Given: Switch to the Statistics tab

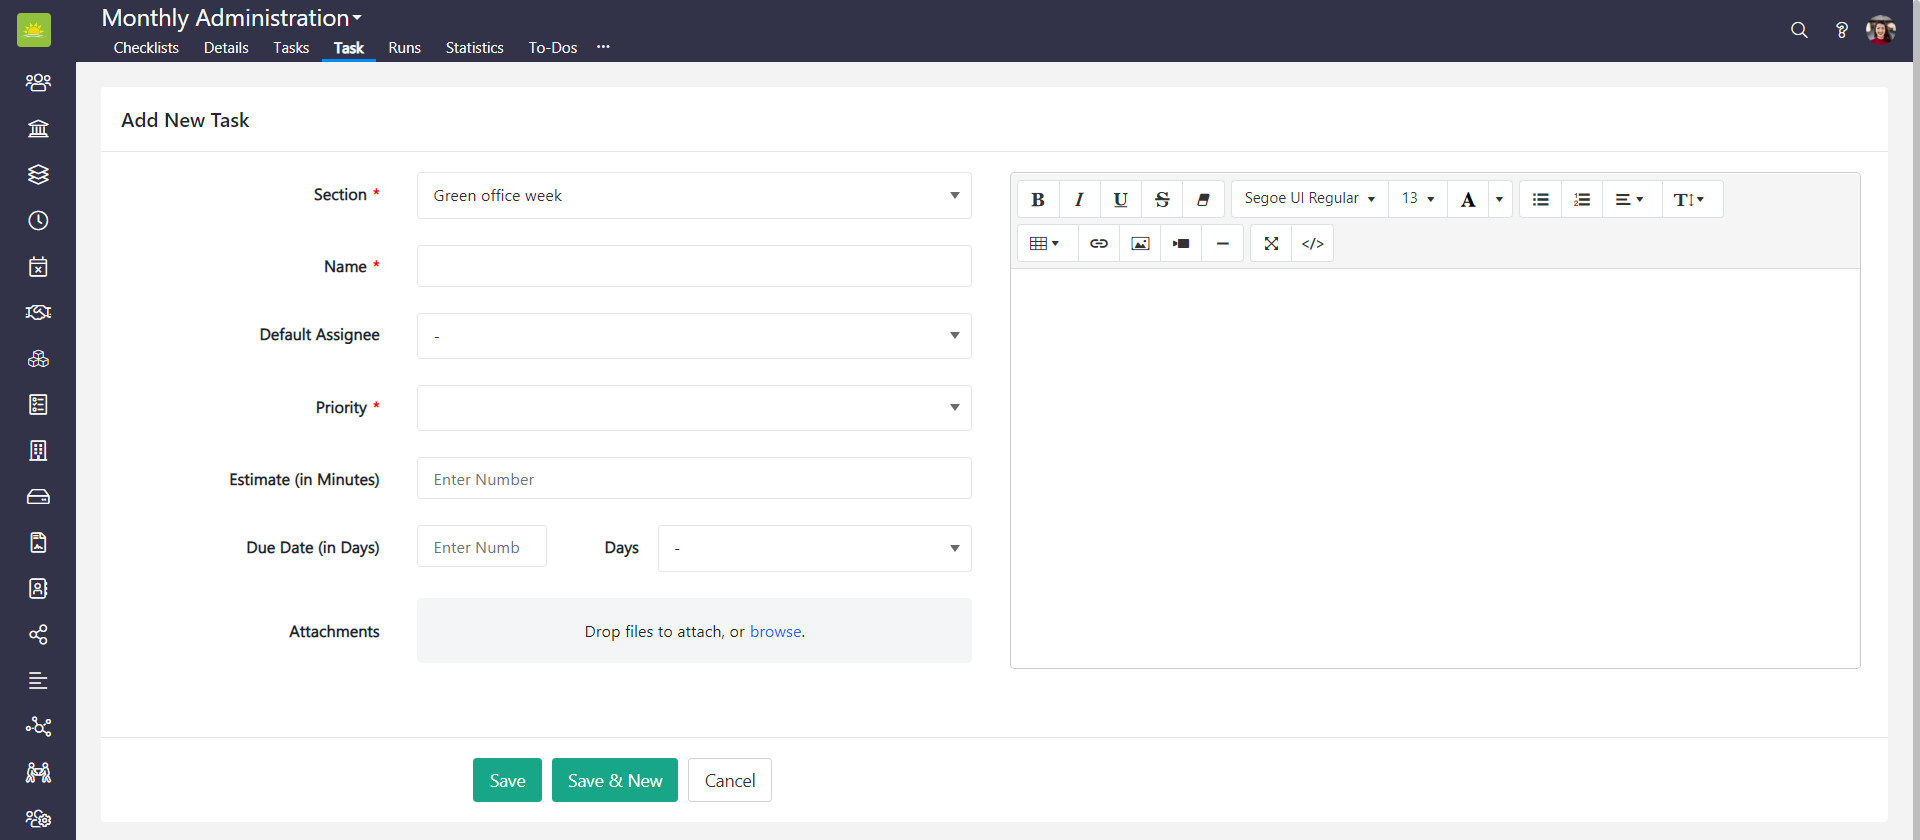Looking at the screenshot, I should click(x=474, y=48).
